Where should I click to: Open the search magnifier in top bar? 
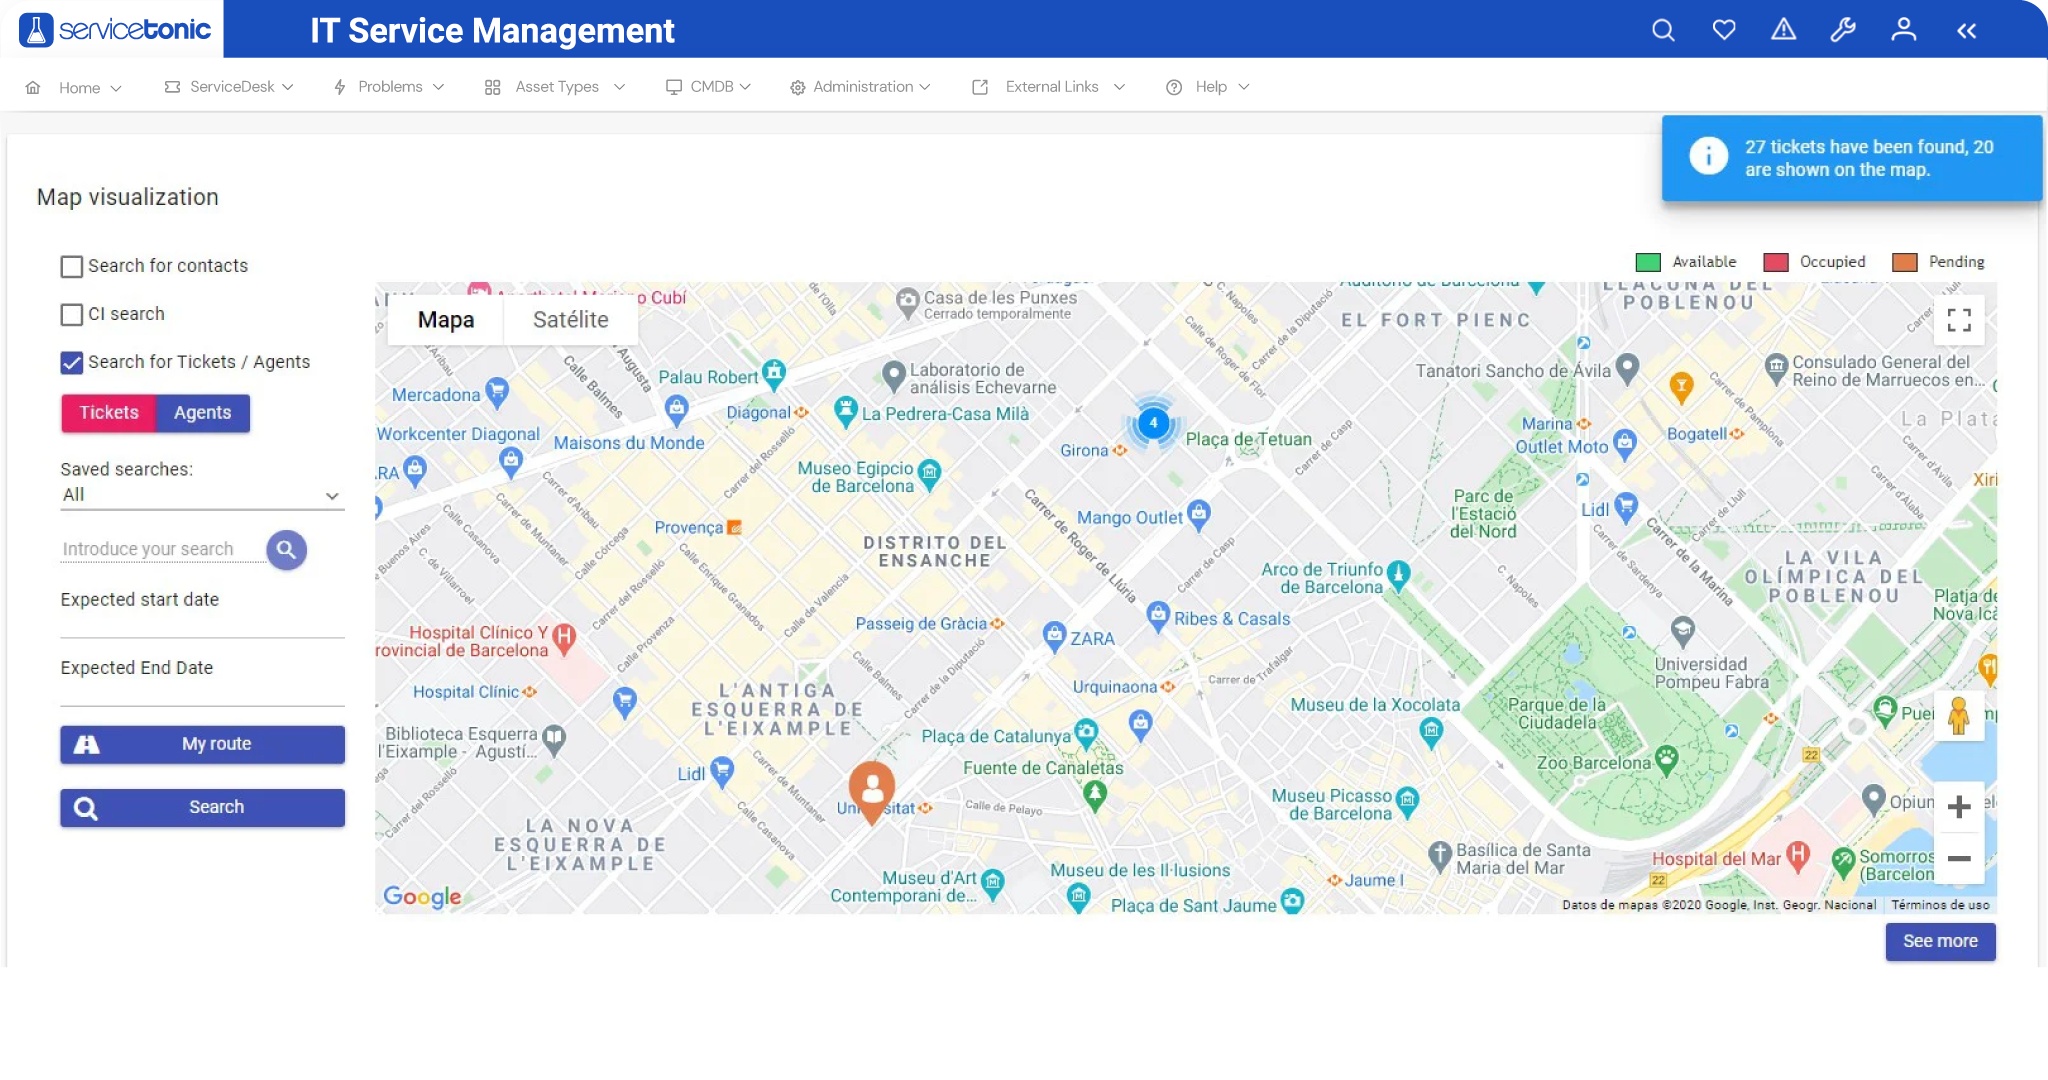(1663, 30)
